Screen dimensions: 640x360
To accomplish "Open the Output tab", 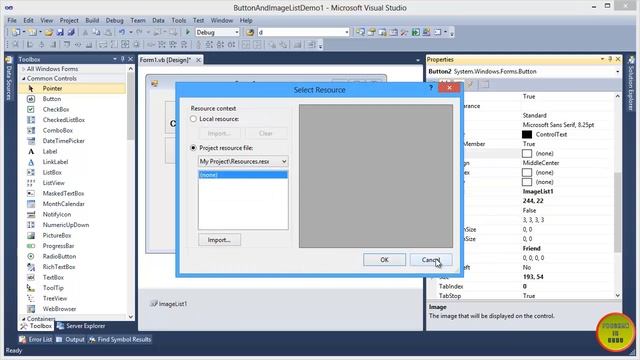I will [70, 339].
